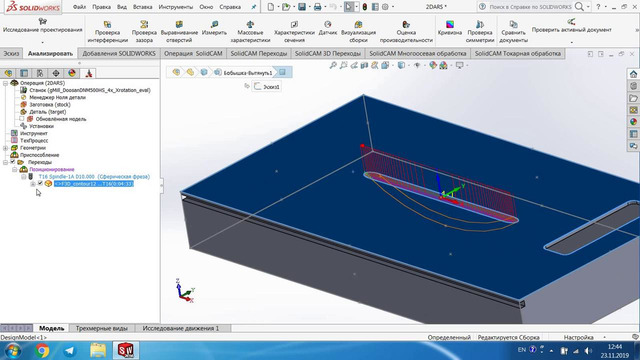Toggle the Обновлённая модель checkbox
This screenshot has height=360, width=640.
point(22,119)
